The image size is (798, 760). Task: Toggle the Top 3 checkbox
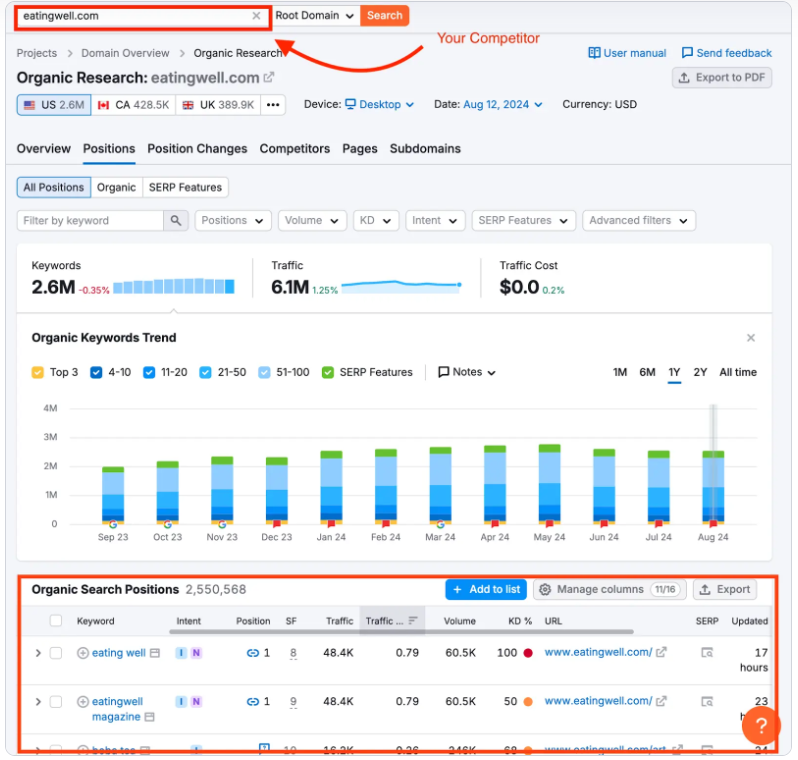38,373
